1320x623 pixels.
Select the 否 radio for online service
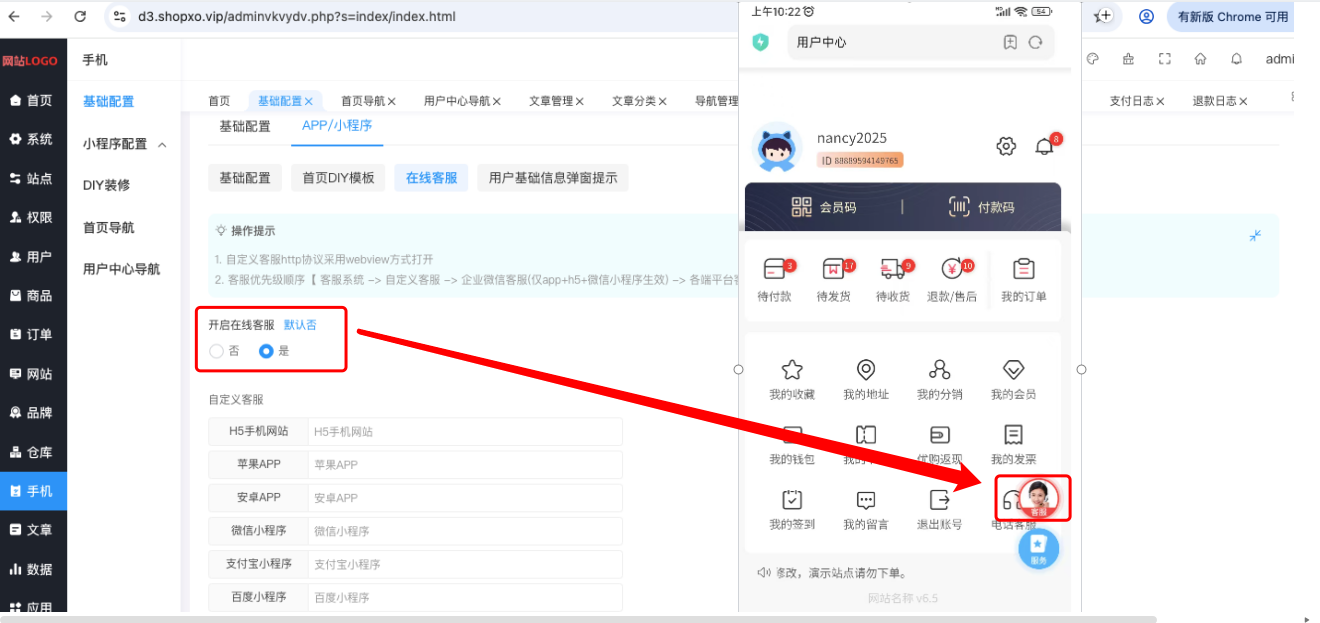click(x=217, y=351)
